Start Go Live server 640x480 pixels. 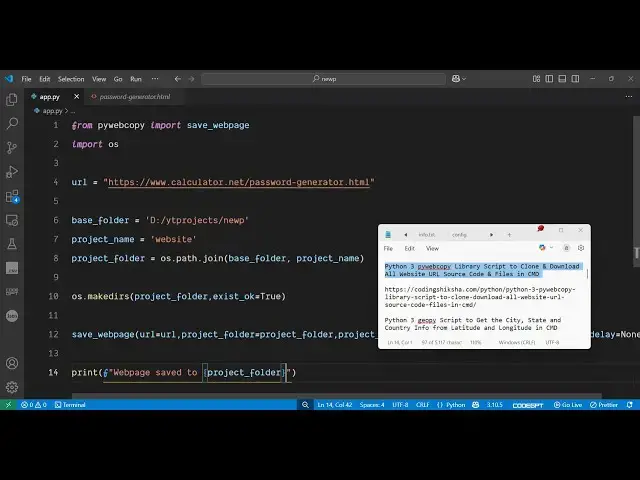568,405
